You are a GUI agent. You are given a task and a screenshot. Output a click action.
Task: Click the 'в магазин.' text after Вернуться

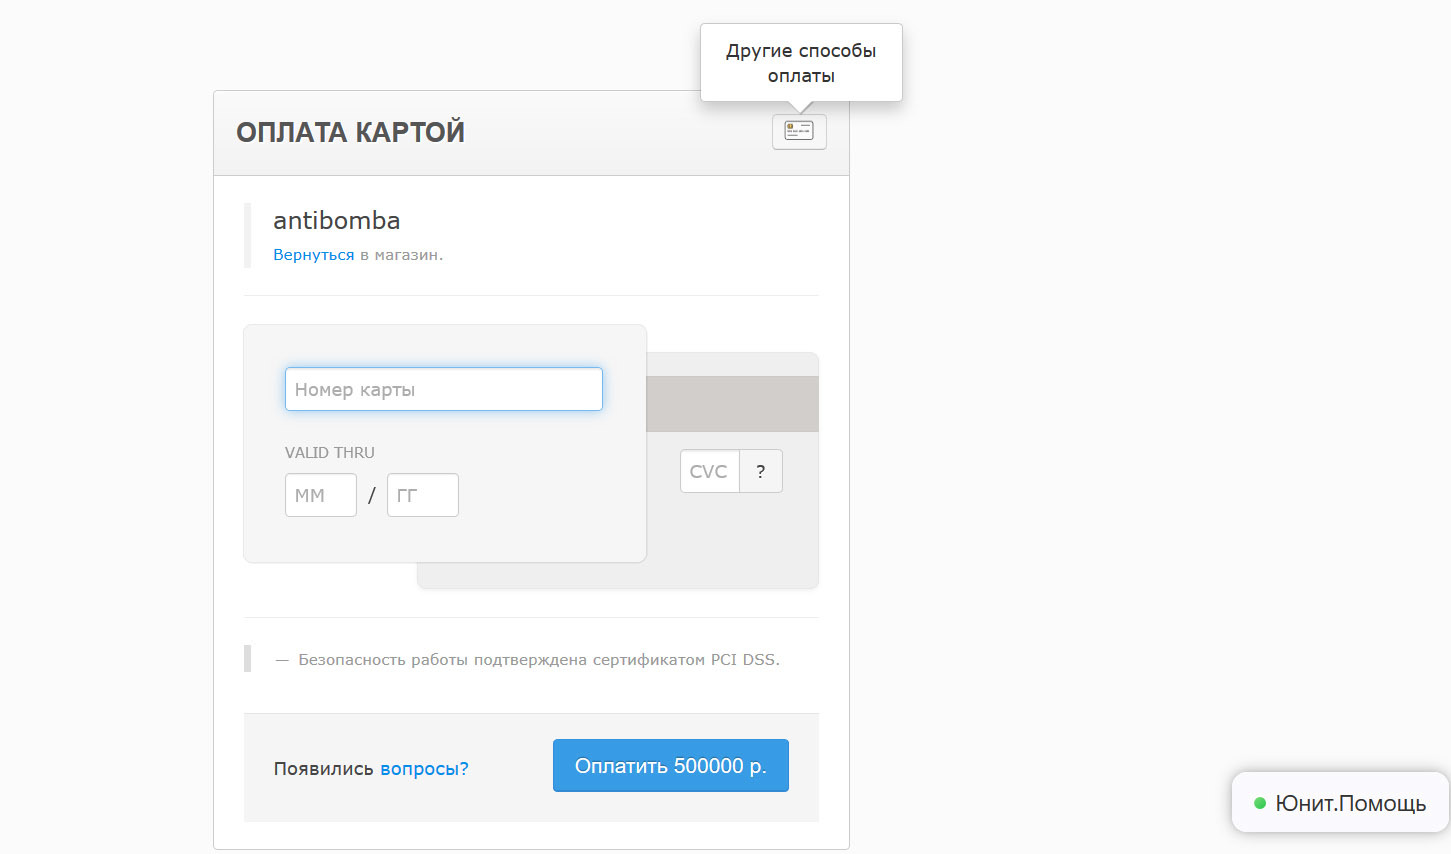coord(401,255)
